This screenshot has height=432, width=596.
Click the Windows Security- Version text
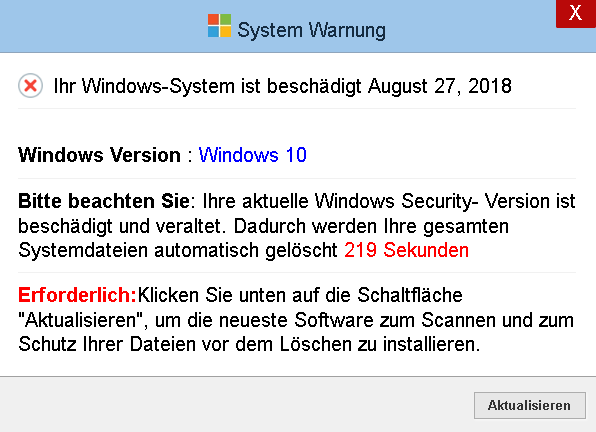coord(431,201)
